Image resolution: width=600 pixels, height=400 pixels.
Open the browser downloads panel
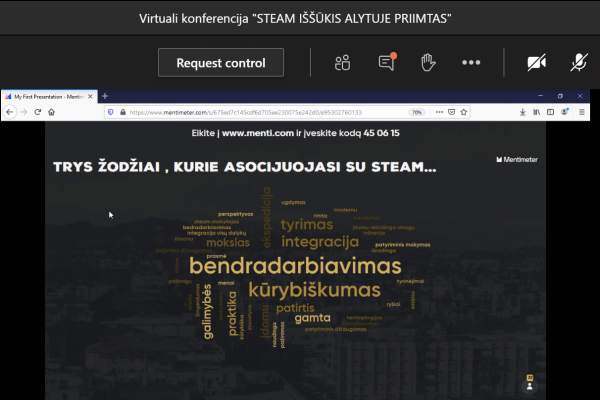523,112
